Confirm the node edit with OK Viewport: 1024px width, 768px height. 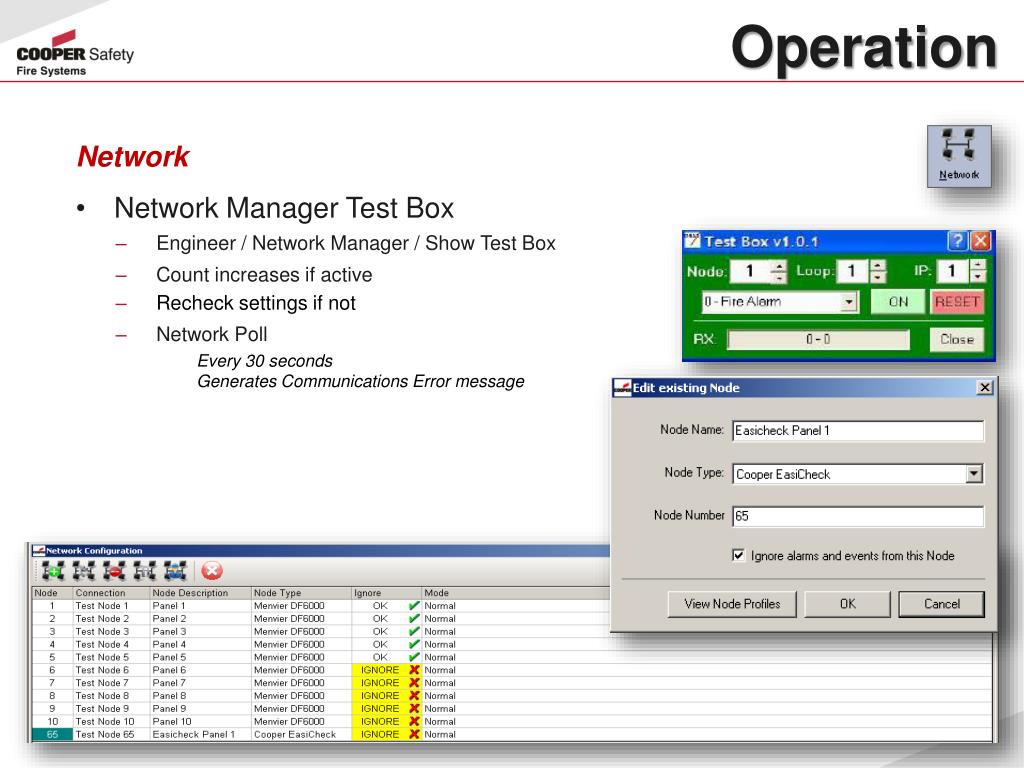pos(848,604)
